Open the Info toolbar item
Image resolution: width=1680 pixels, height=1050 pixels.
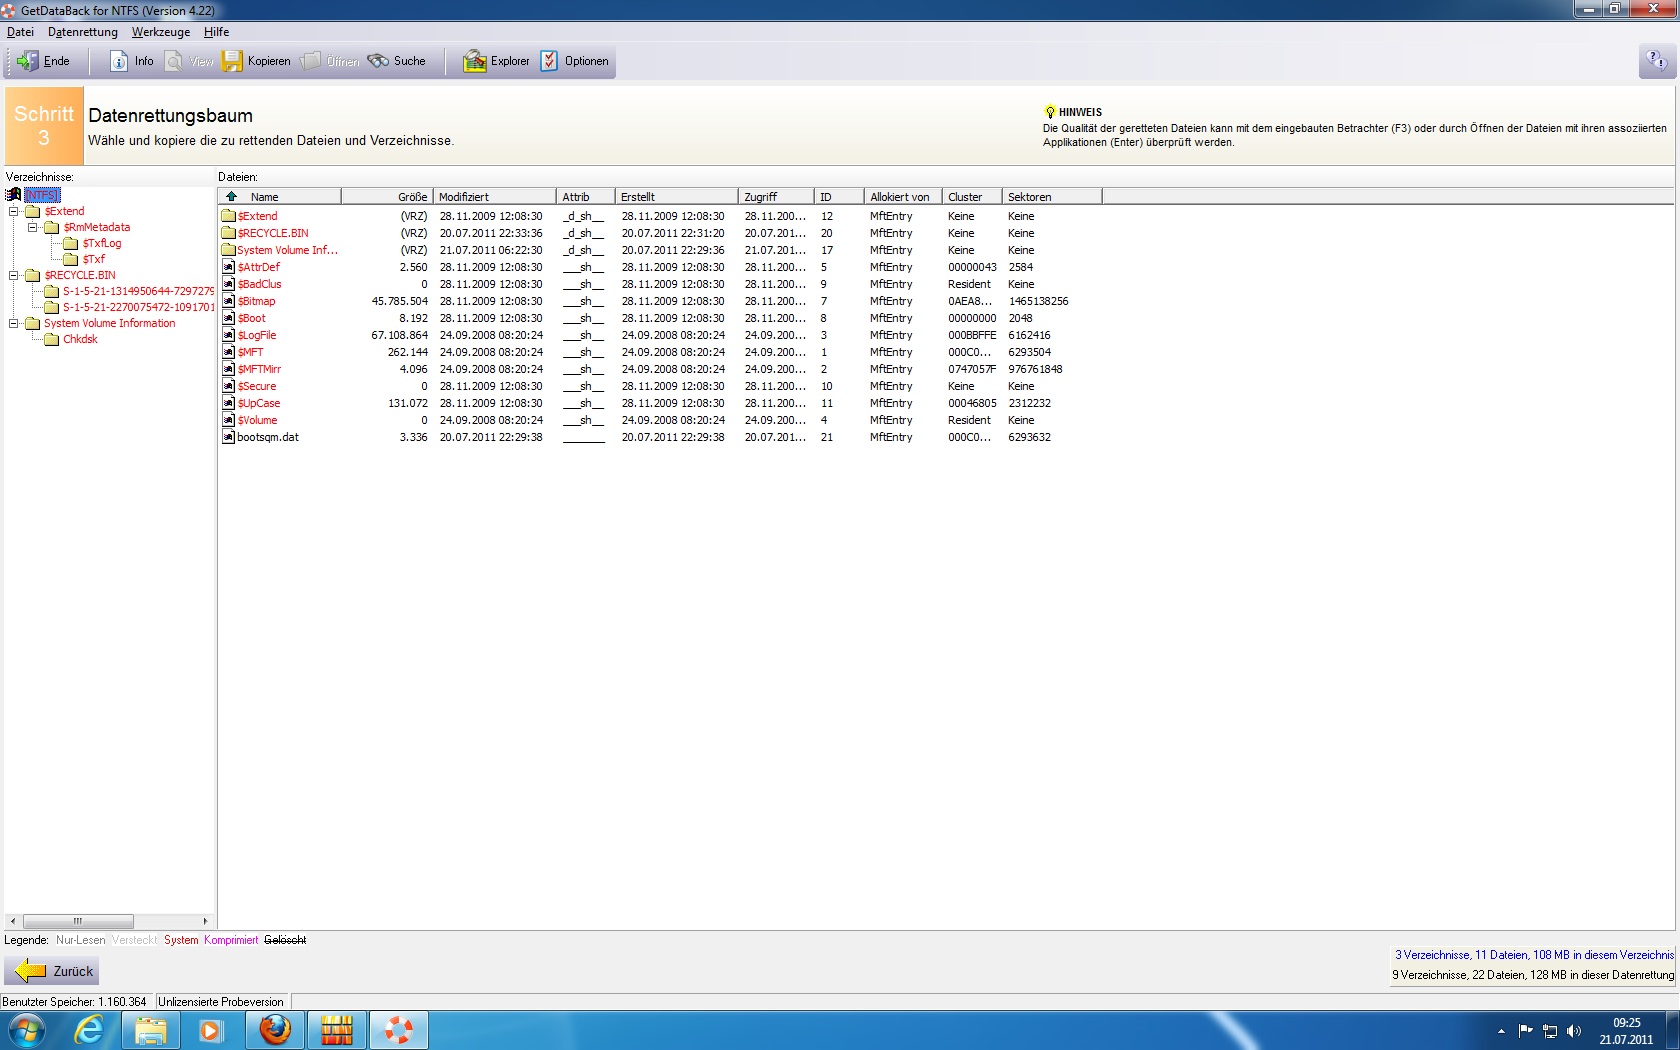click(x=132, y=61)
